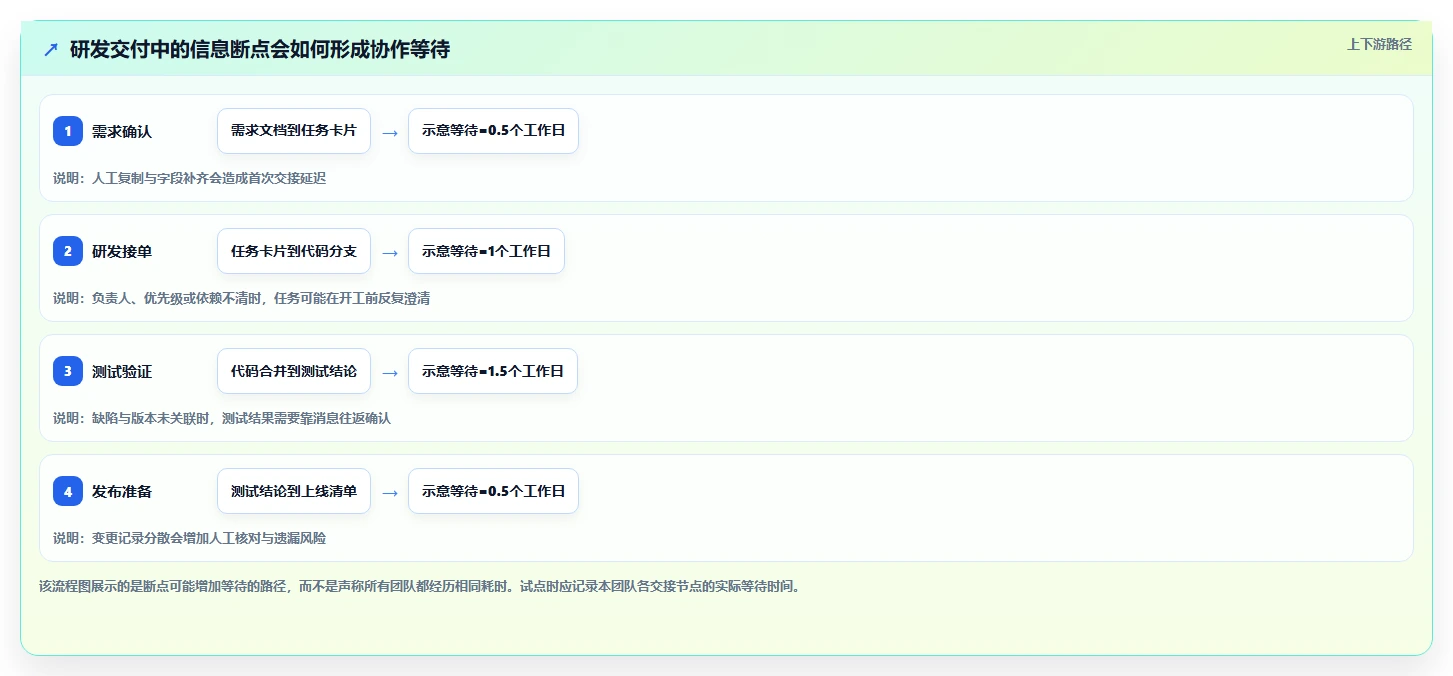Select the 研发接单 step label

click(x=122, y=251)
